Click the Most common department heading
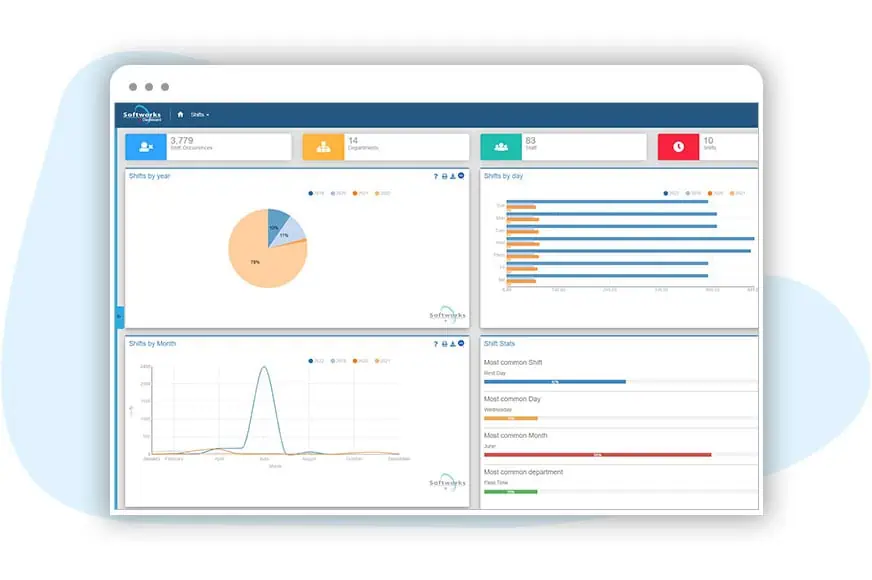The height and width of the screenshot is (580, 872). pyautogui.click(x=523, y=472)
